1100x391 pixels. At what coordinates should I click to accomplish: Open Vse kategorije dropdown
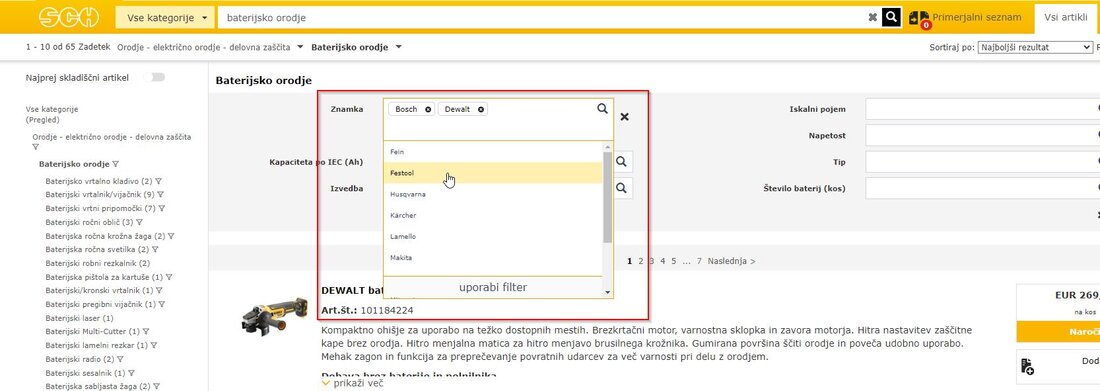click(165, 18)
